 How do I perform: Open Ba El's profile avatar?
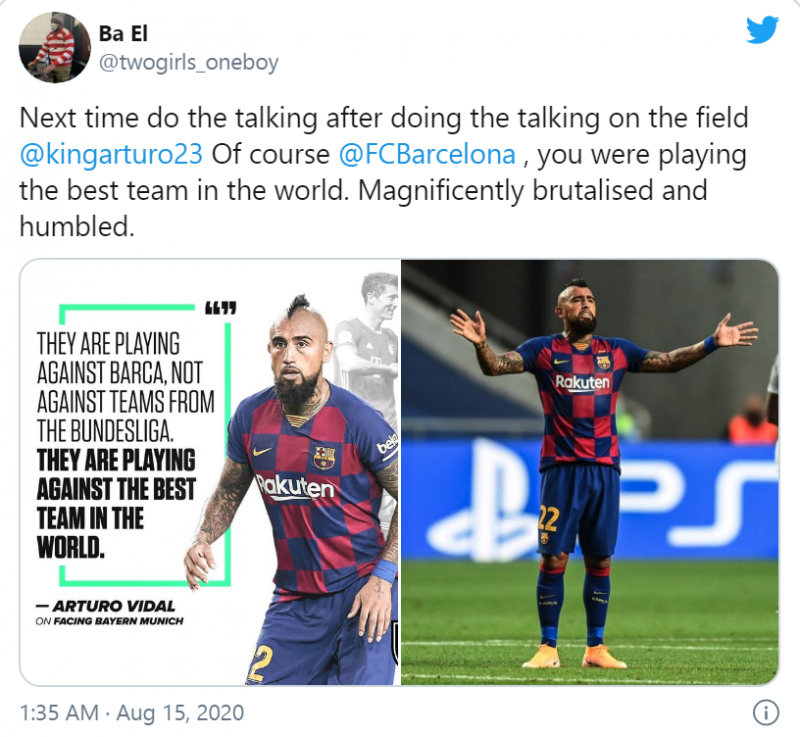pos(55,47)
